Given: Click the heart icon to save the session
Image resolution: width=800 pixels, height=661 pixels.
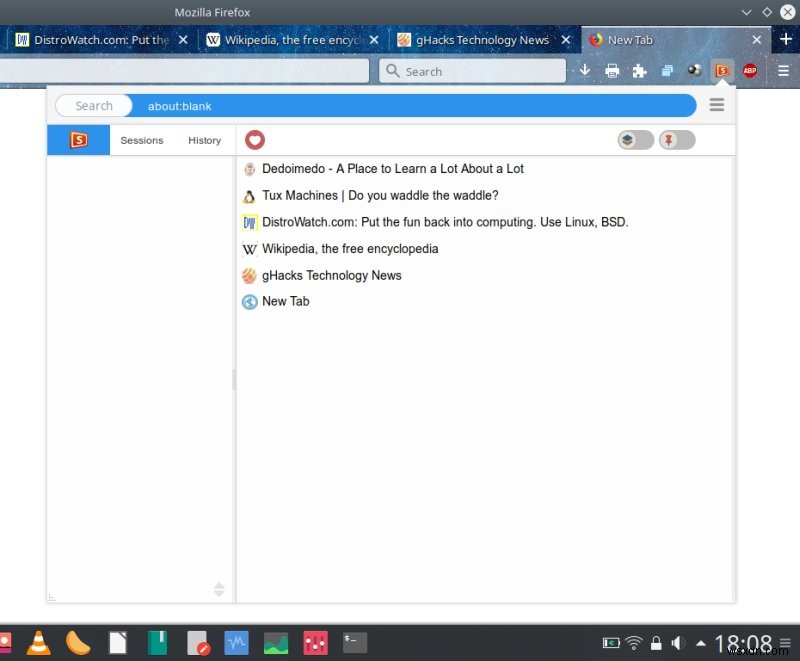Looking at the screenshot, I should tap(255, 140).
